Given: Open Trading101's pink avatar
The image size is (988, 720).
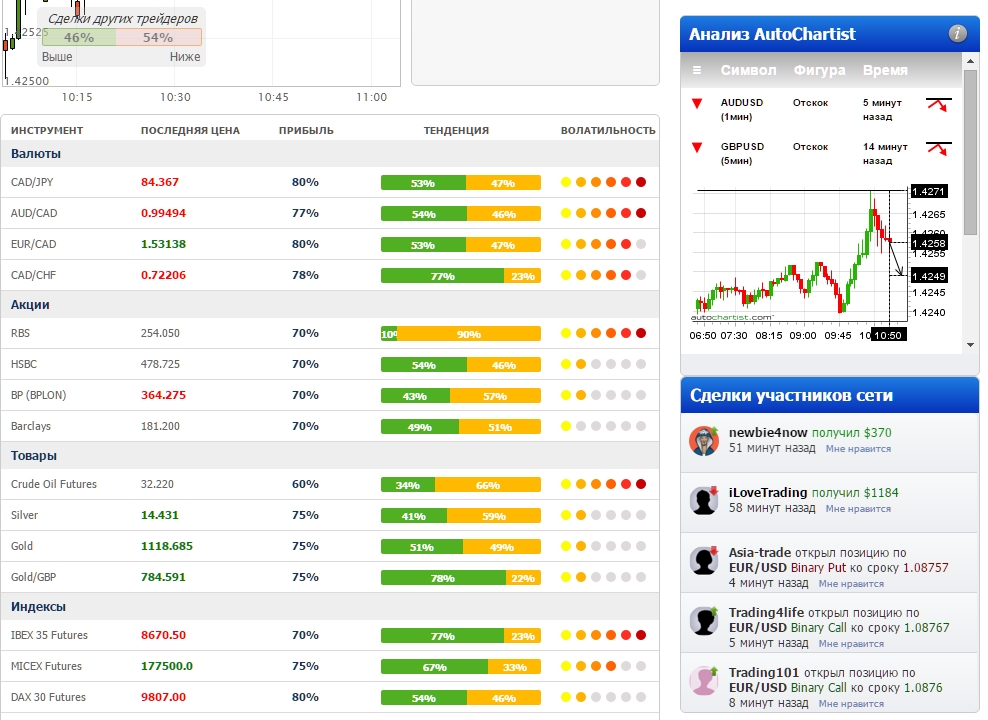Looking at the screenshot, I should coord(705,681).
